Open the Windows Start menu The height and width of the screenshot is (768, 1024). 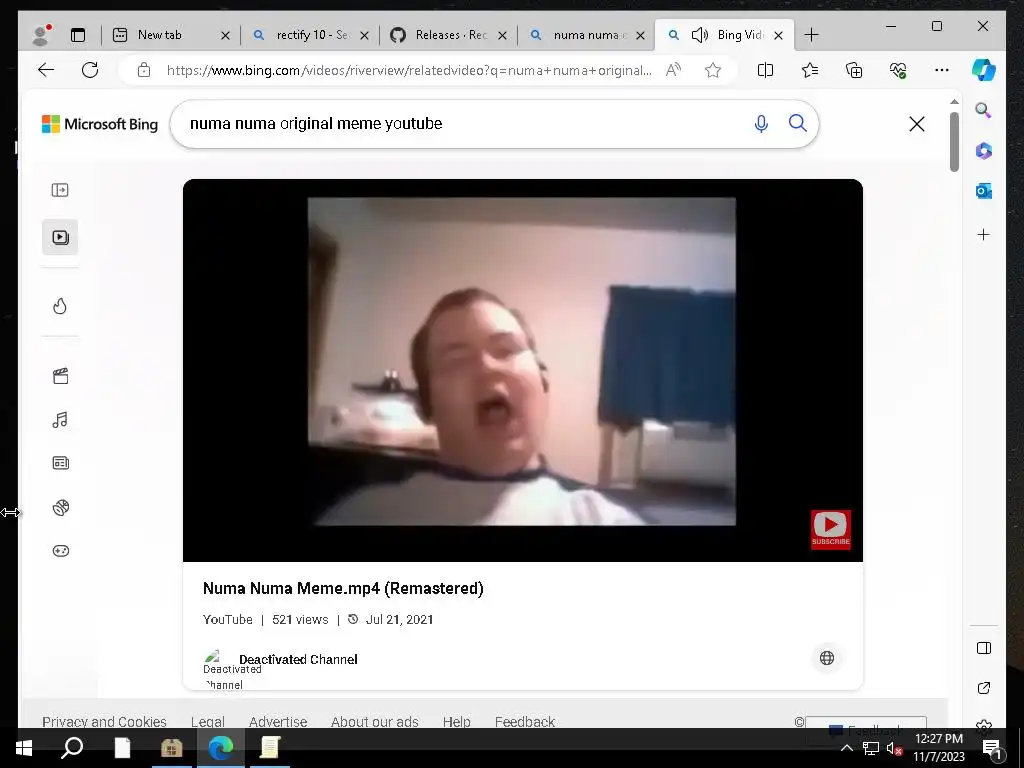24,748
